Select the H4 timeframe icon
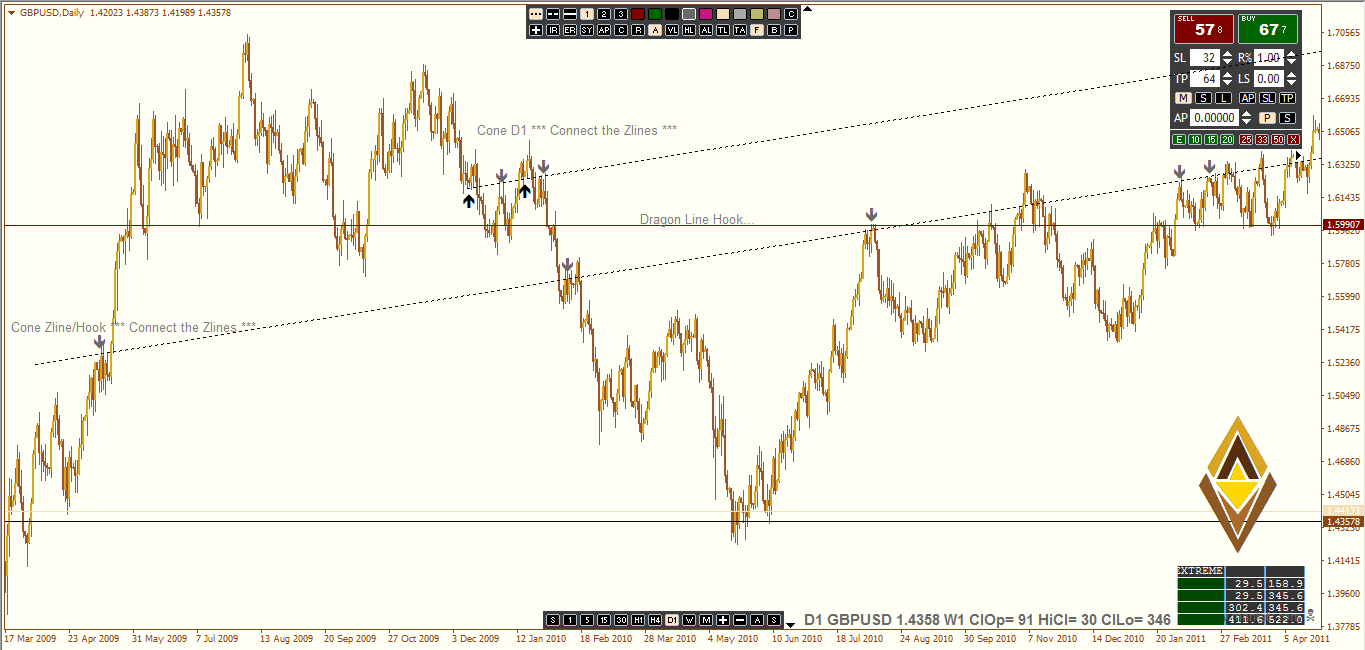Screen dimensions: 1365x650 657,621
